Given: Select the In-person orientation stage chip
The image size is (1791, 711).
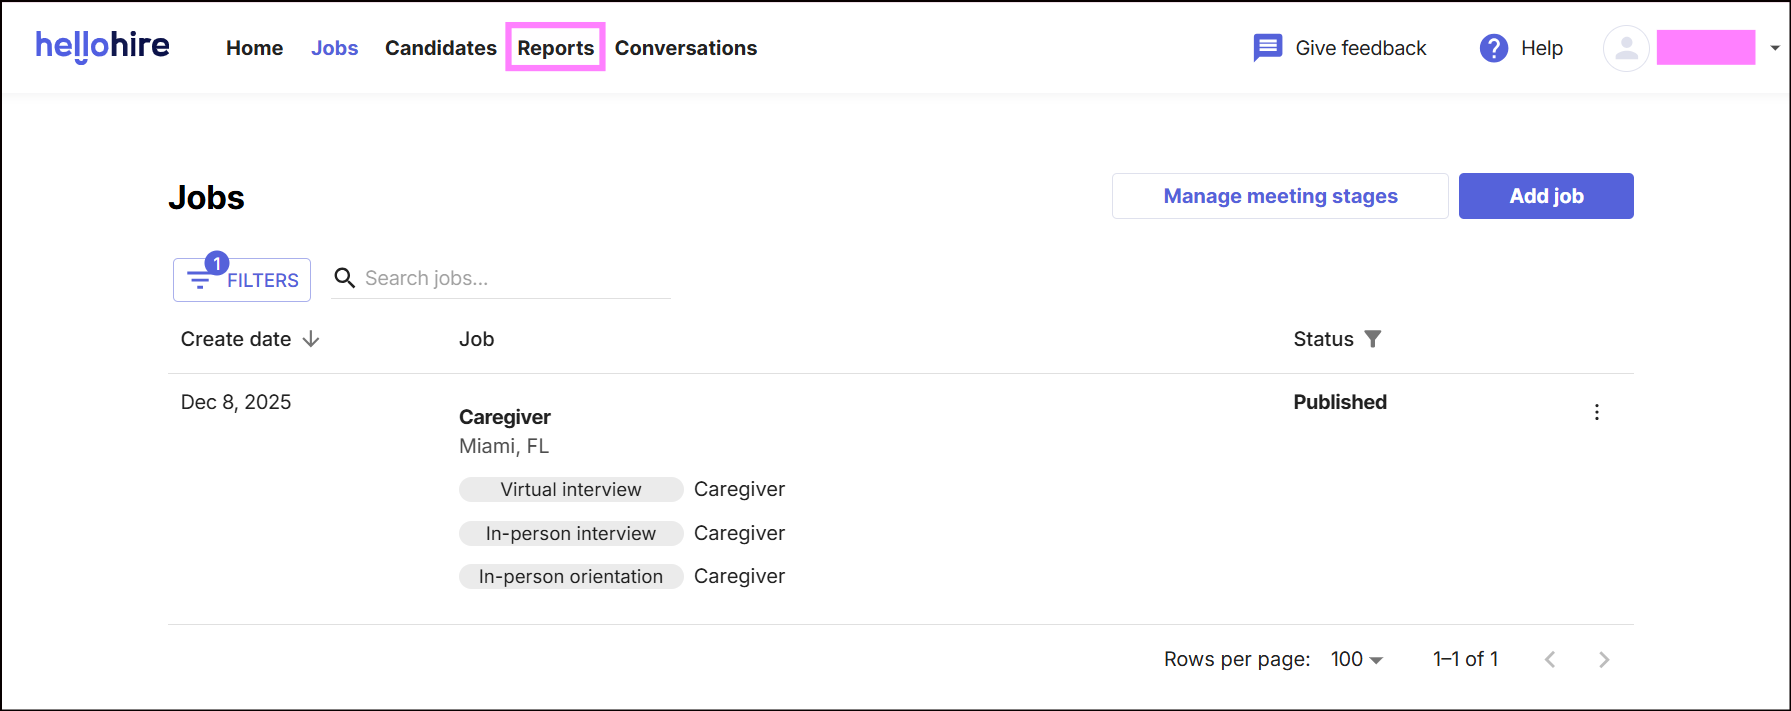Looking at the screenshot, I should click(x=571, y=576).
